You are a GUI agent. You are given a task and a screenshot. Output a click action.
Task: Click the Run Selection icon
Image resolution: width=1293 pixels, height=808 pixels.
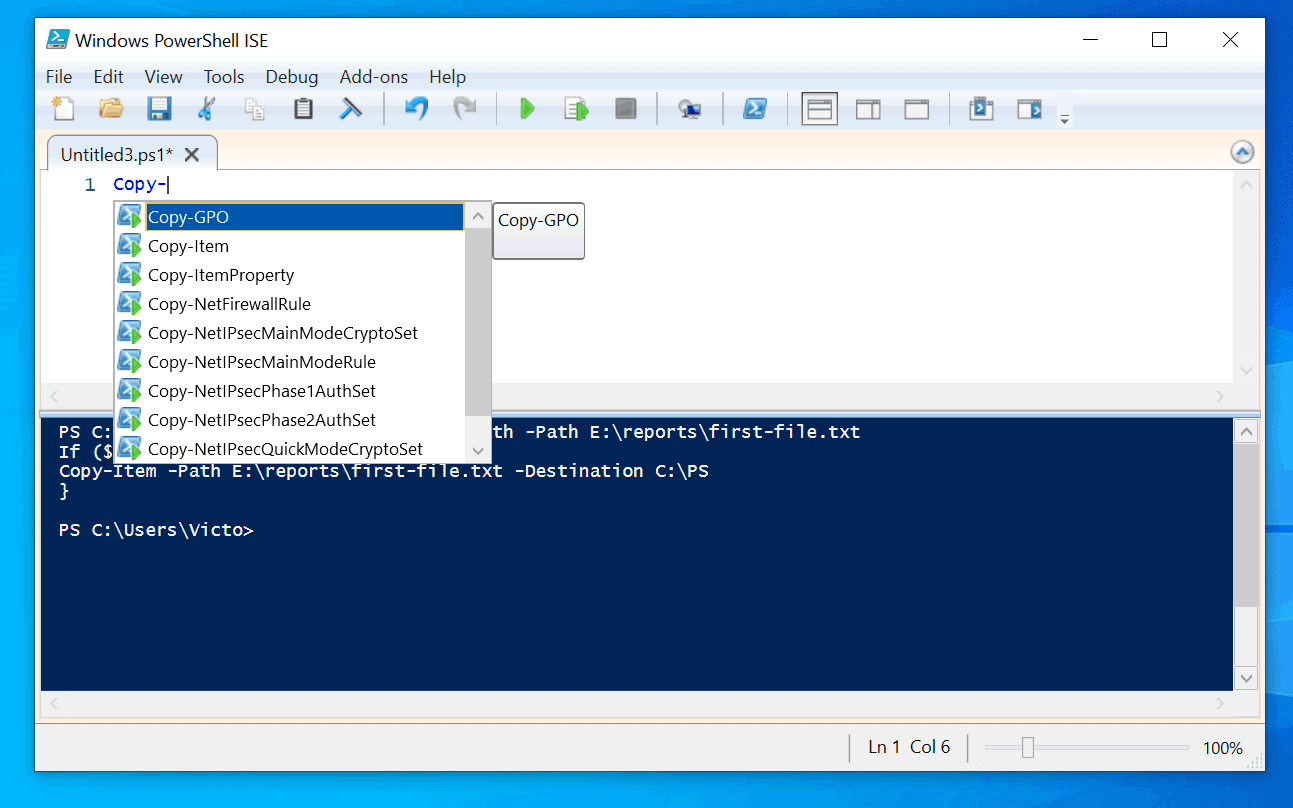tap(577, 108)
